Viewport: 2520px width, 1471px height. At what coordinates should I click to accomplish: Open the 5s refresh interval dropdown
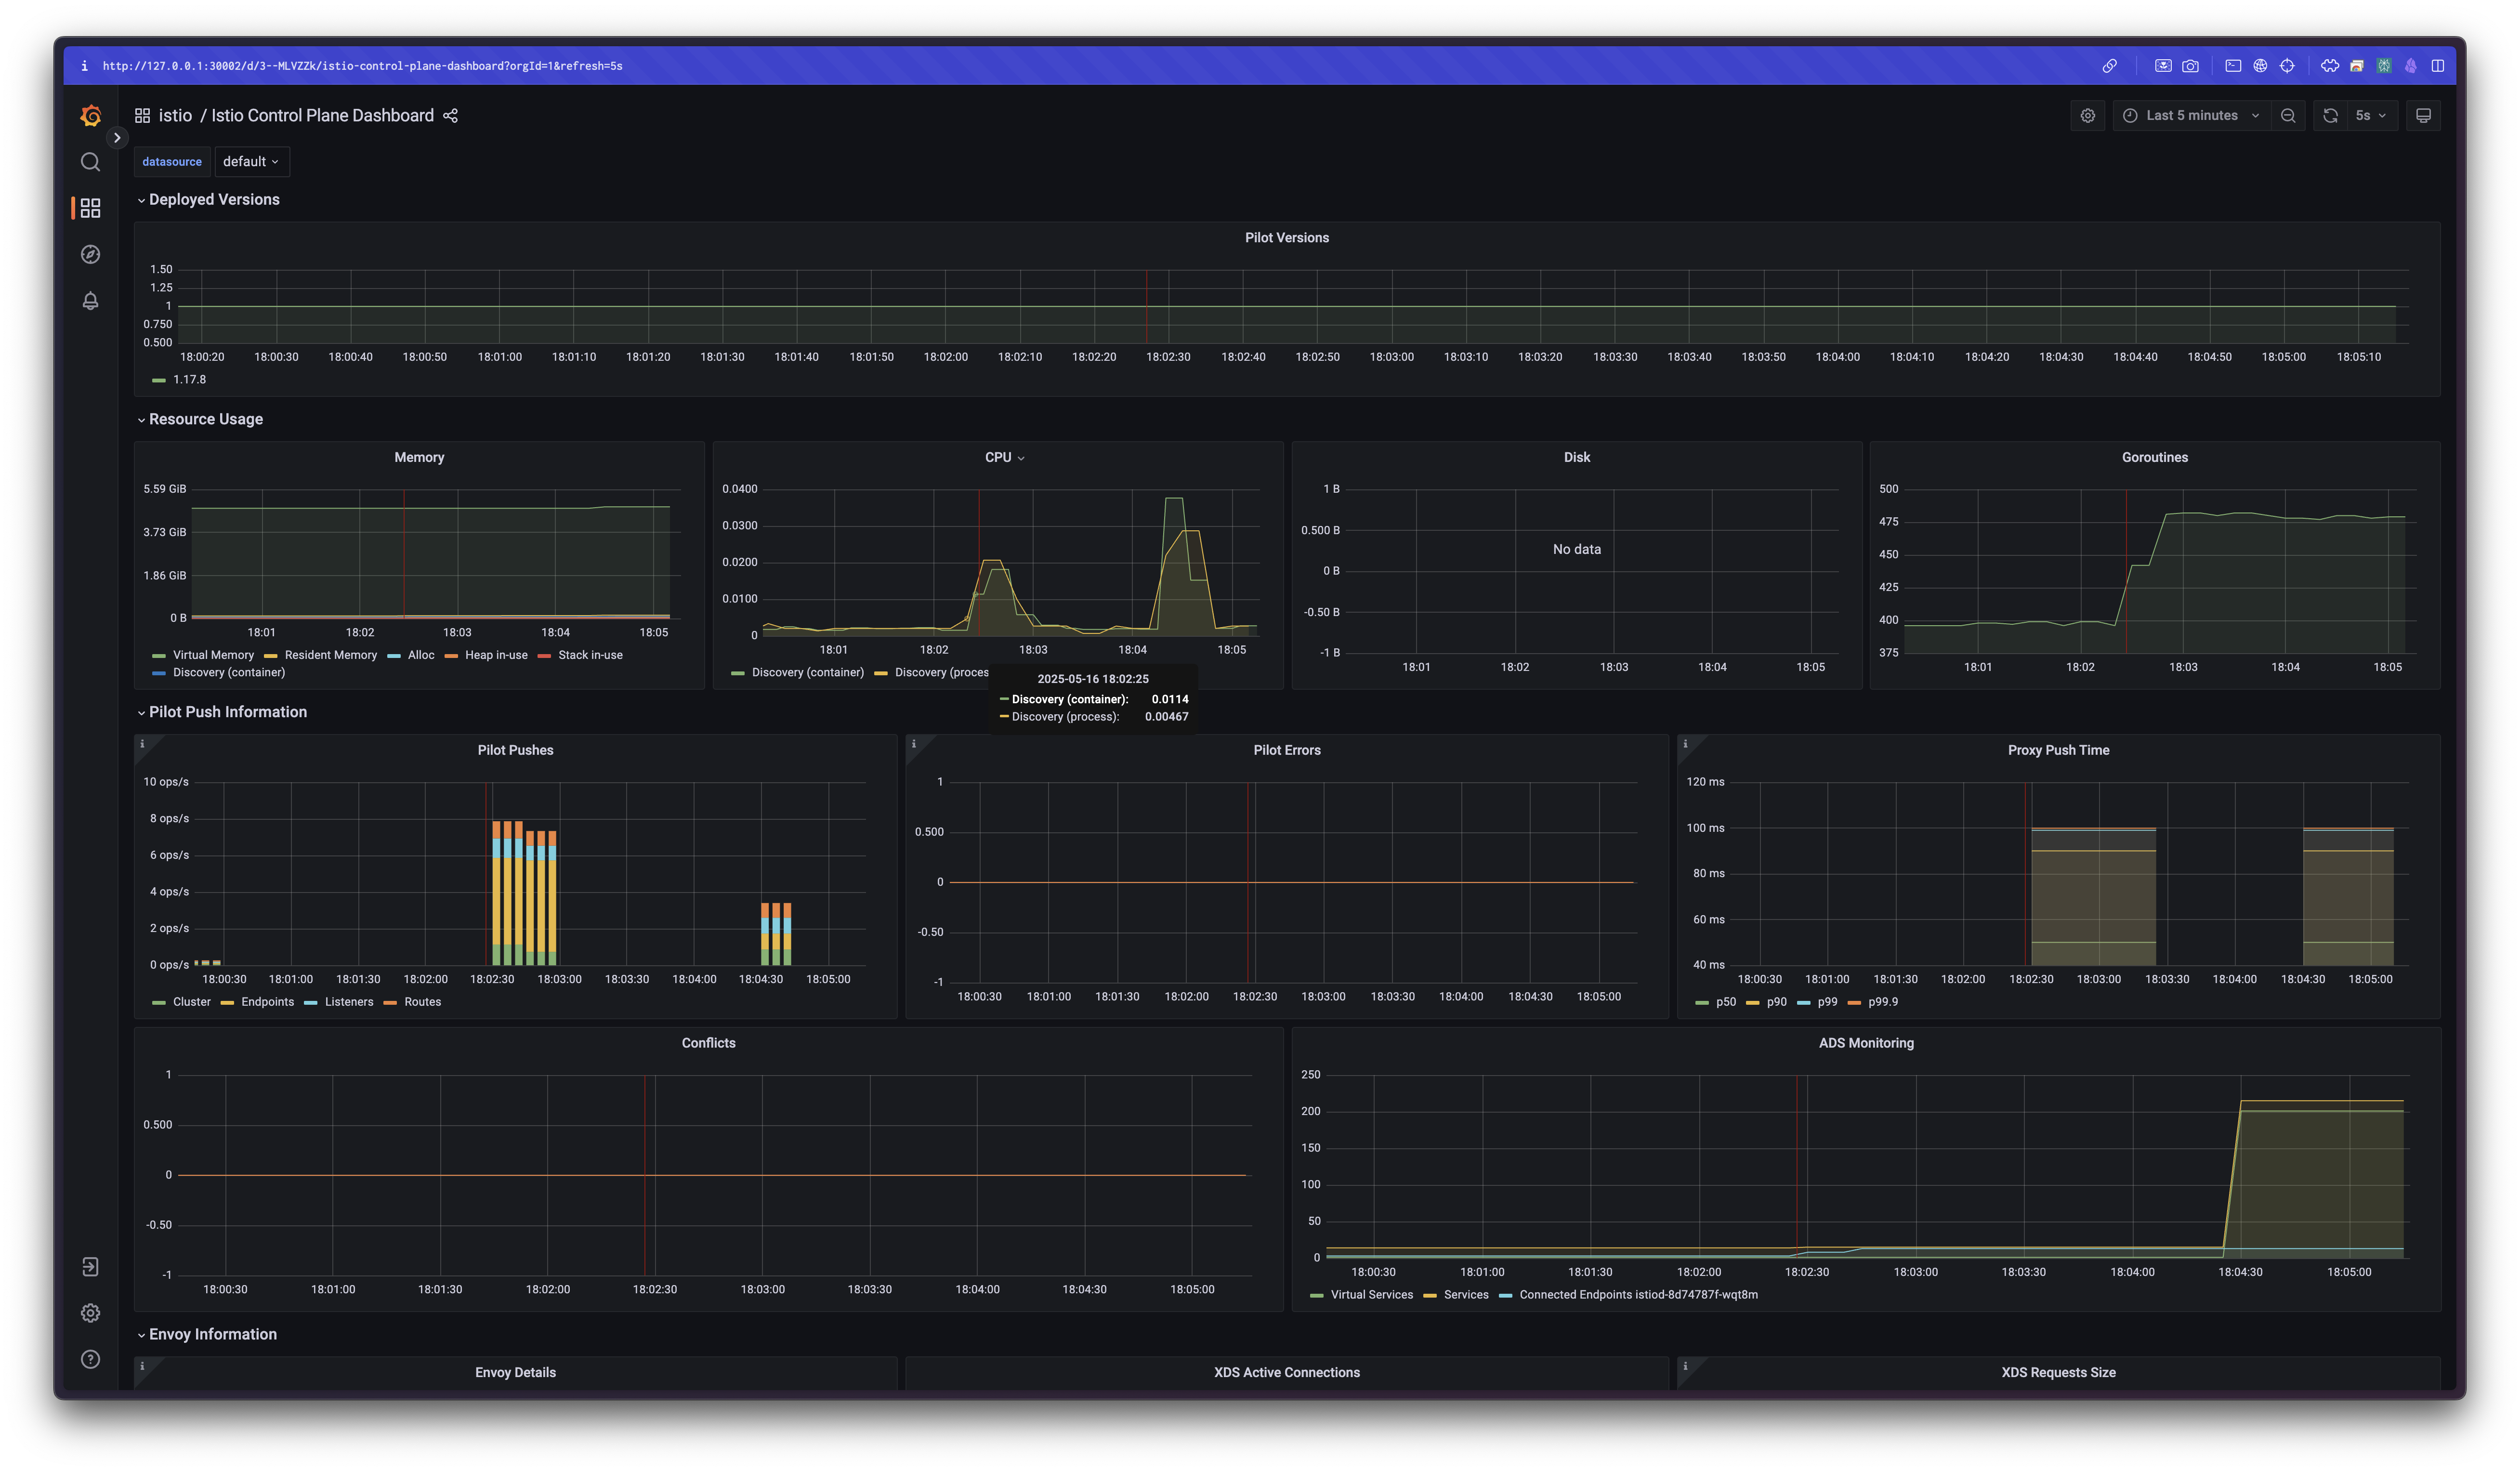(2371, 116)
